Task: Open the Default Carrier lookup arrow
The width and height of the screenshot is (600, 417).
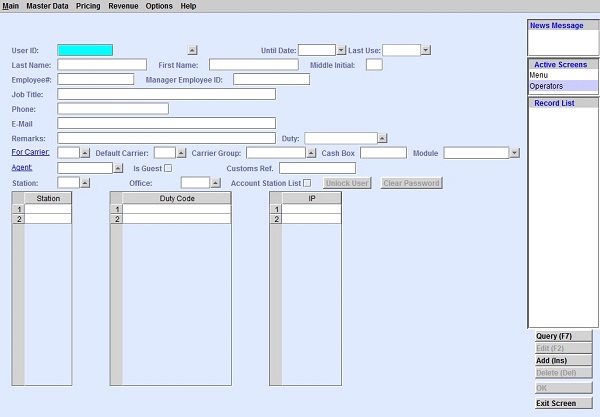Action: tap(181, 153)
